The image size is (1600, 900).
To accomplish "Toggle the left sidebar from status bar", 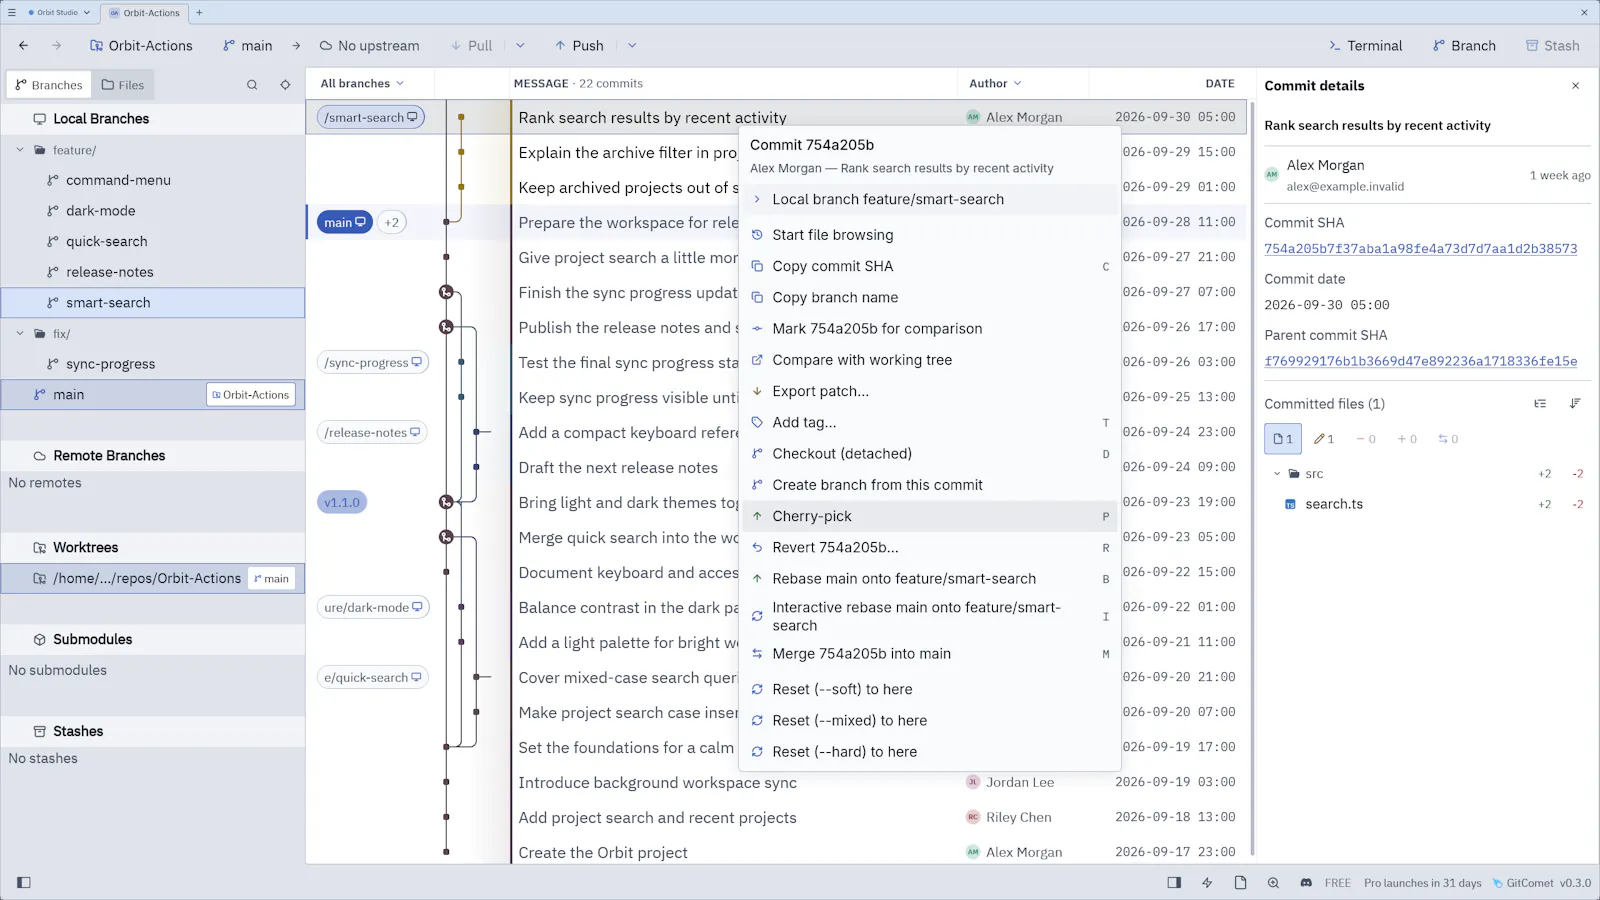I will click(24, 883).
